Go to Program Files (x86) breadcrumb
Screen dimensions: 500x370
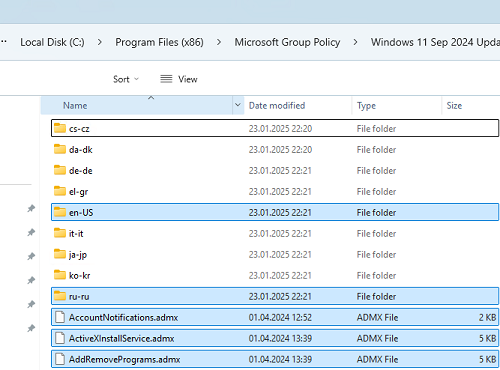(159, 42)
